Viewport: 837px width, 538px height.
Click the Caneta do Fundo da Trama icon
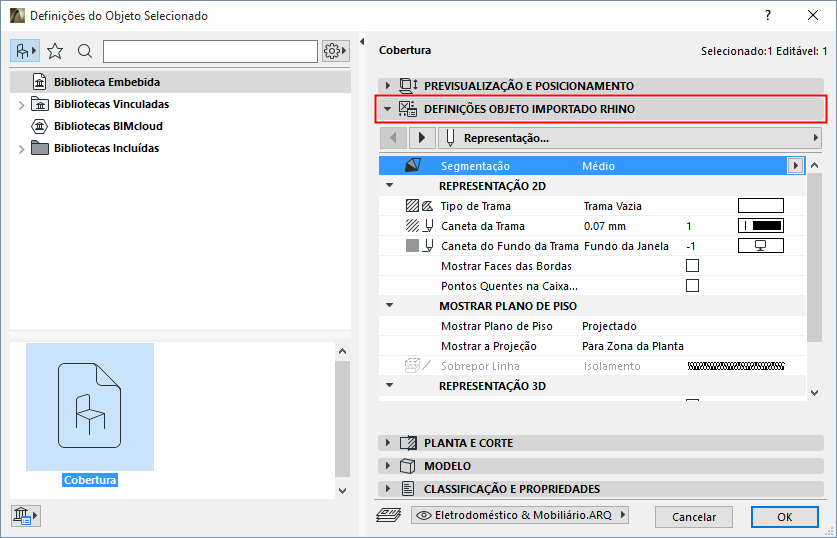coord(419,246)
